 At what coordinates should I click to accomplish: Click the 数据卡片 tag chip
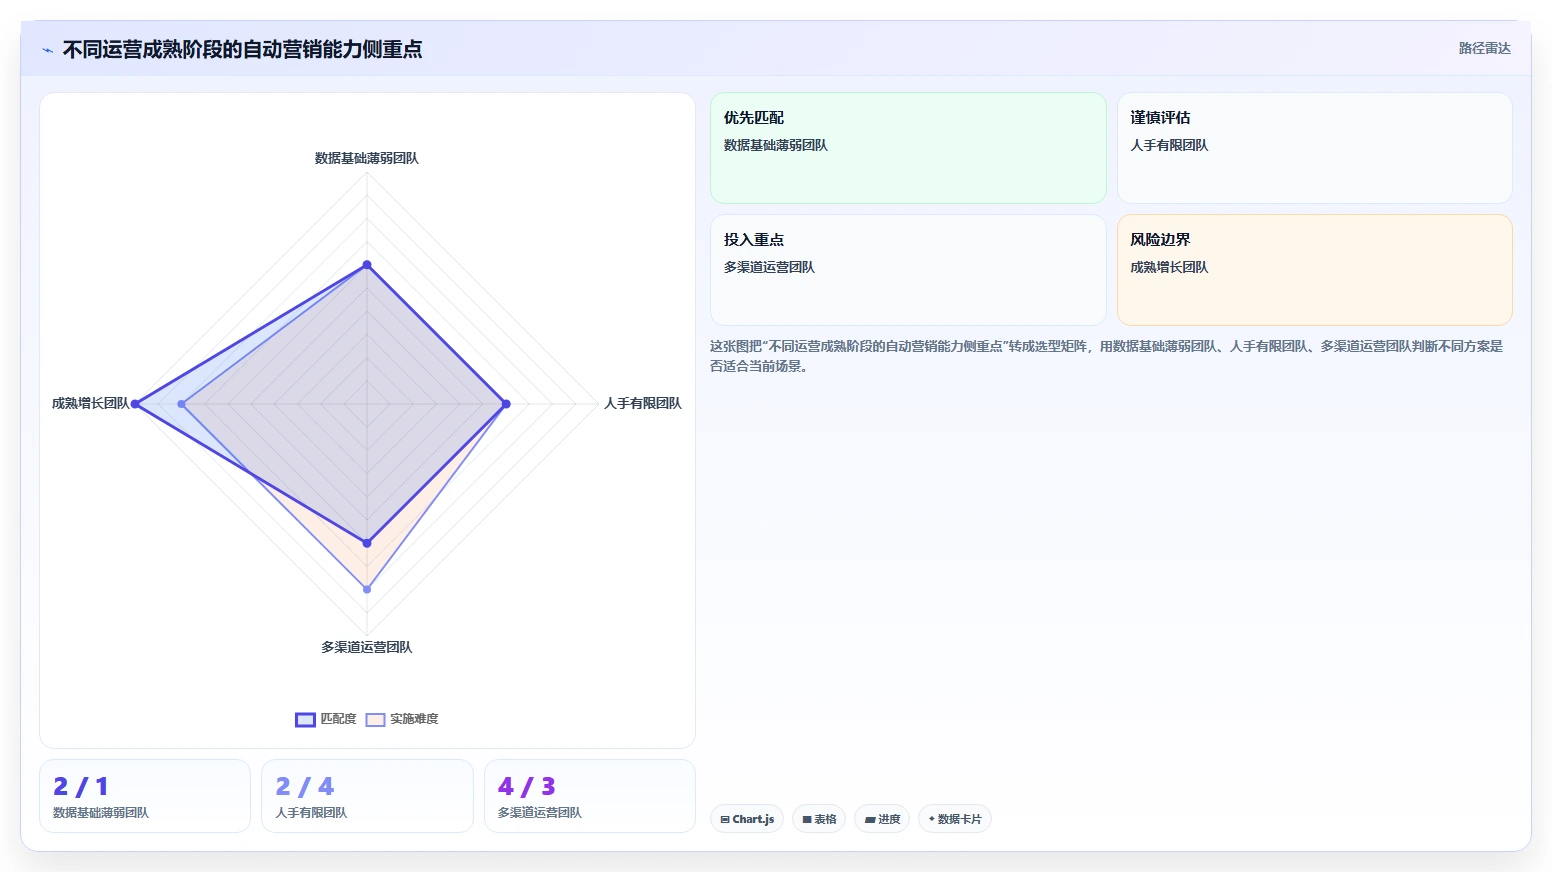(x=955, y=819)
